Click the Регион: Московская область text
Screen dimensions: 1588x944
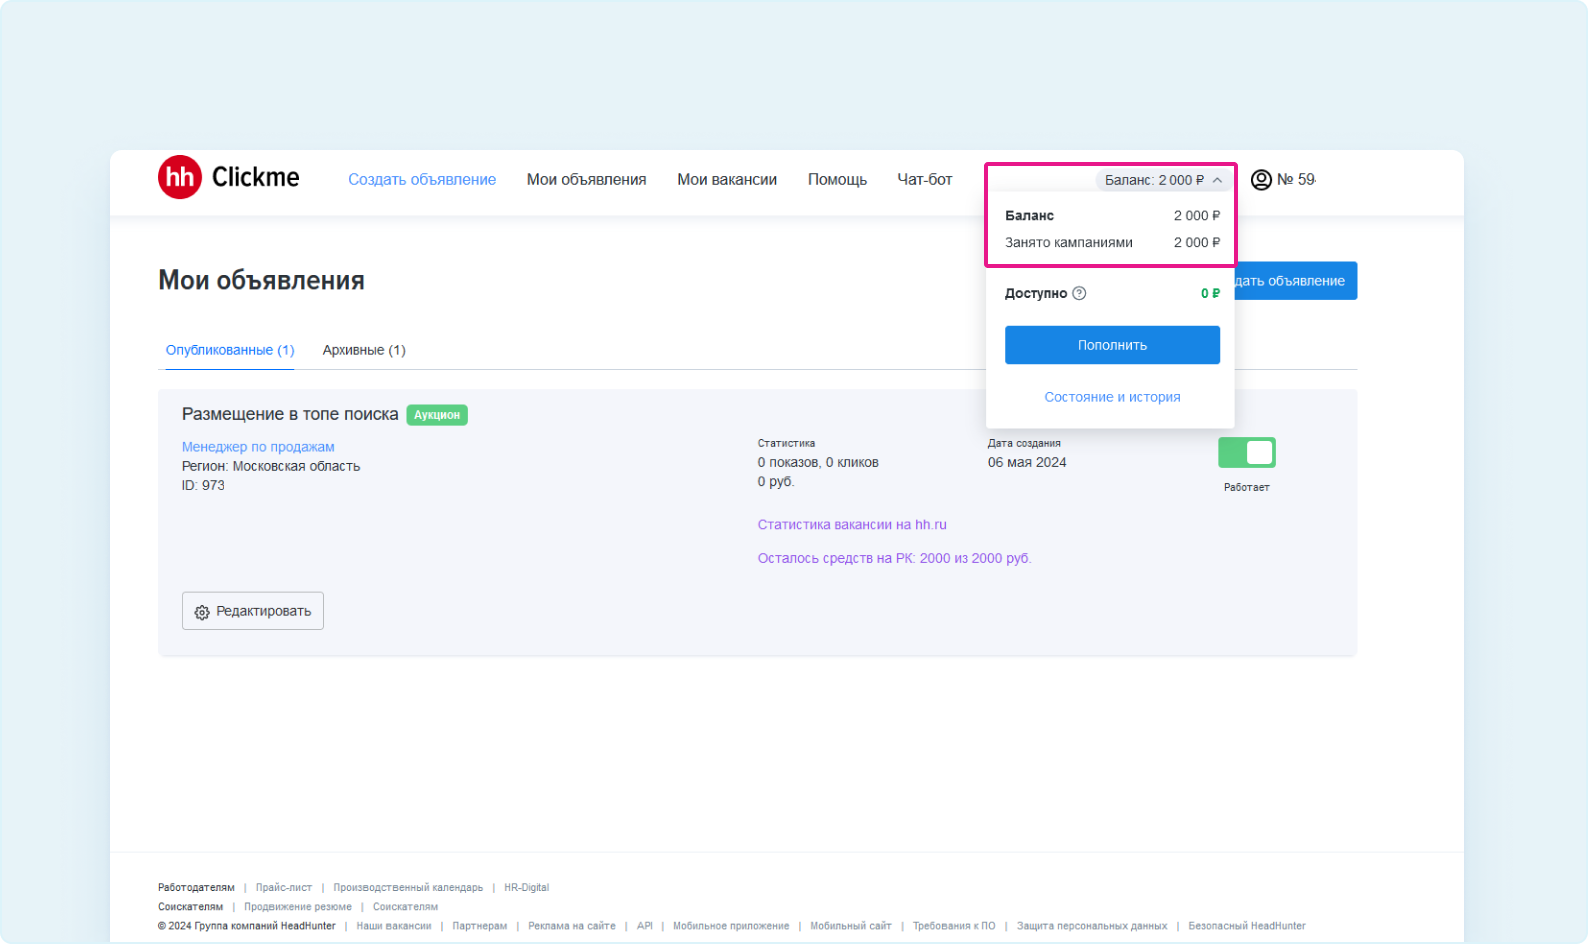point(271,466)
